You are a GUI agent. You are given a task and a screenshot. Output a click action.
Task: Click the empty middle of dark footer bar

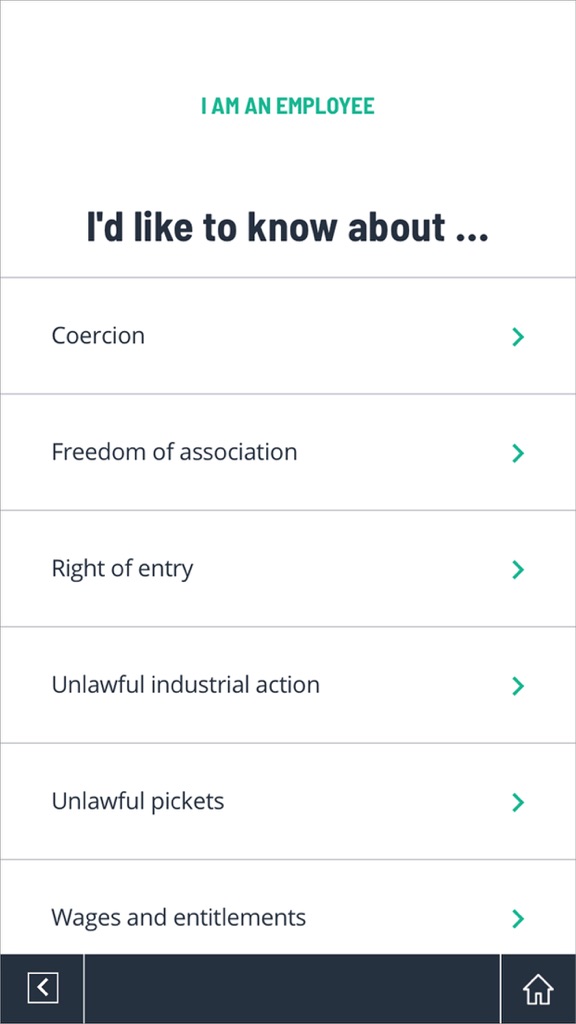click(292, 989)
